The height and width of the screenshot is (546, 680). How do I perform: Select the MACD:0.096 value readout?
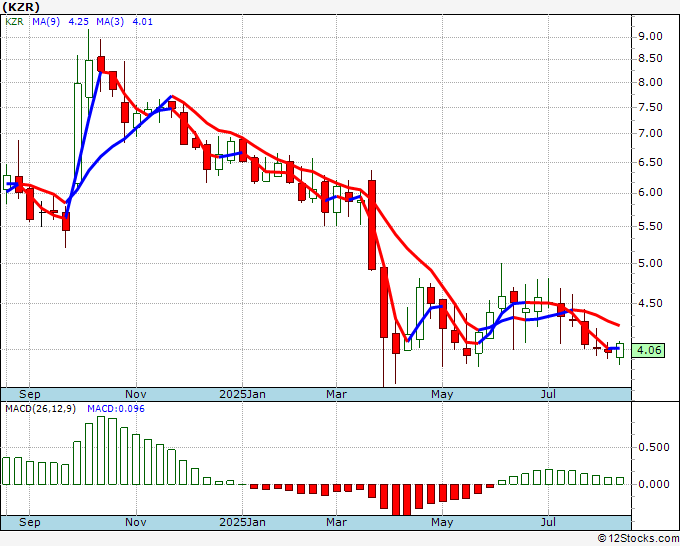coord(116,409)
